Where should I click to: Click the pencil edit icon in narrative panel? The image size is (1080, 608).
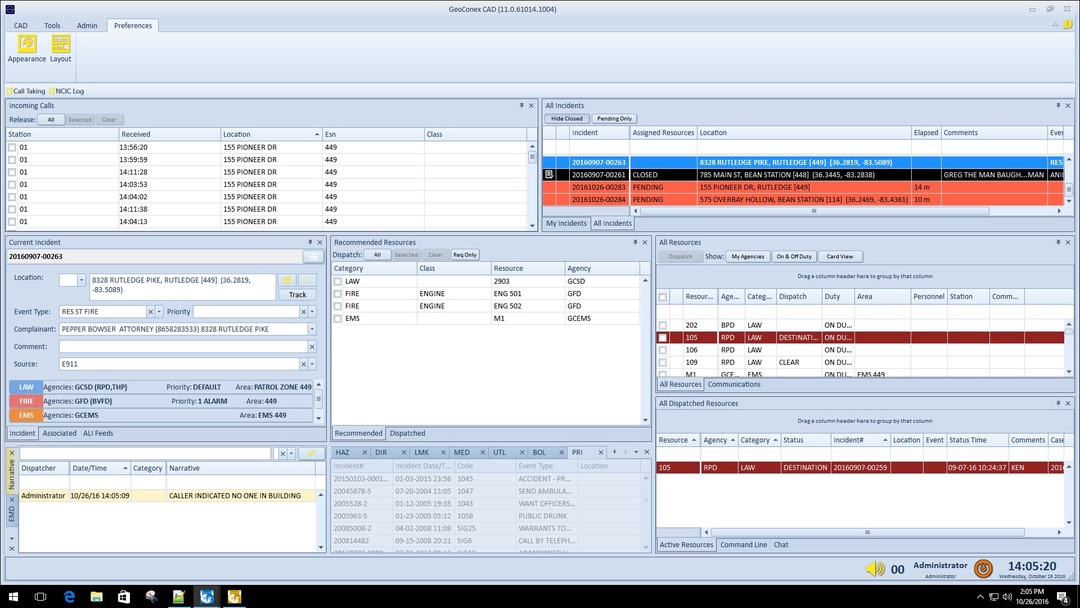tap(311, 453)
